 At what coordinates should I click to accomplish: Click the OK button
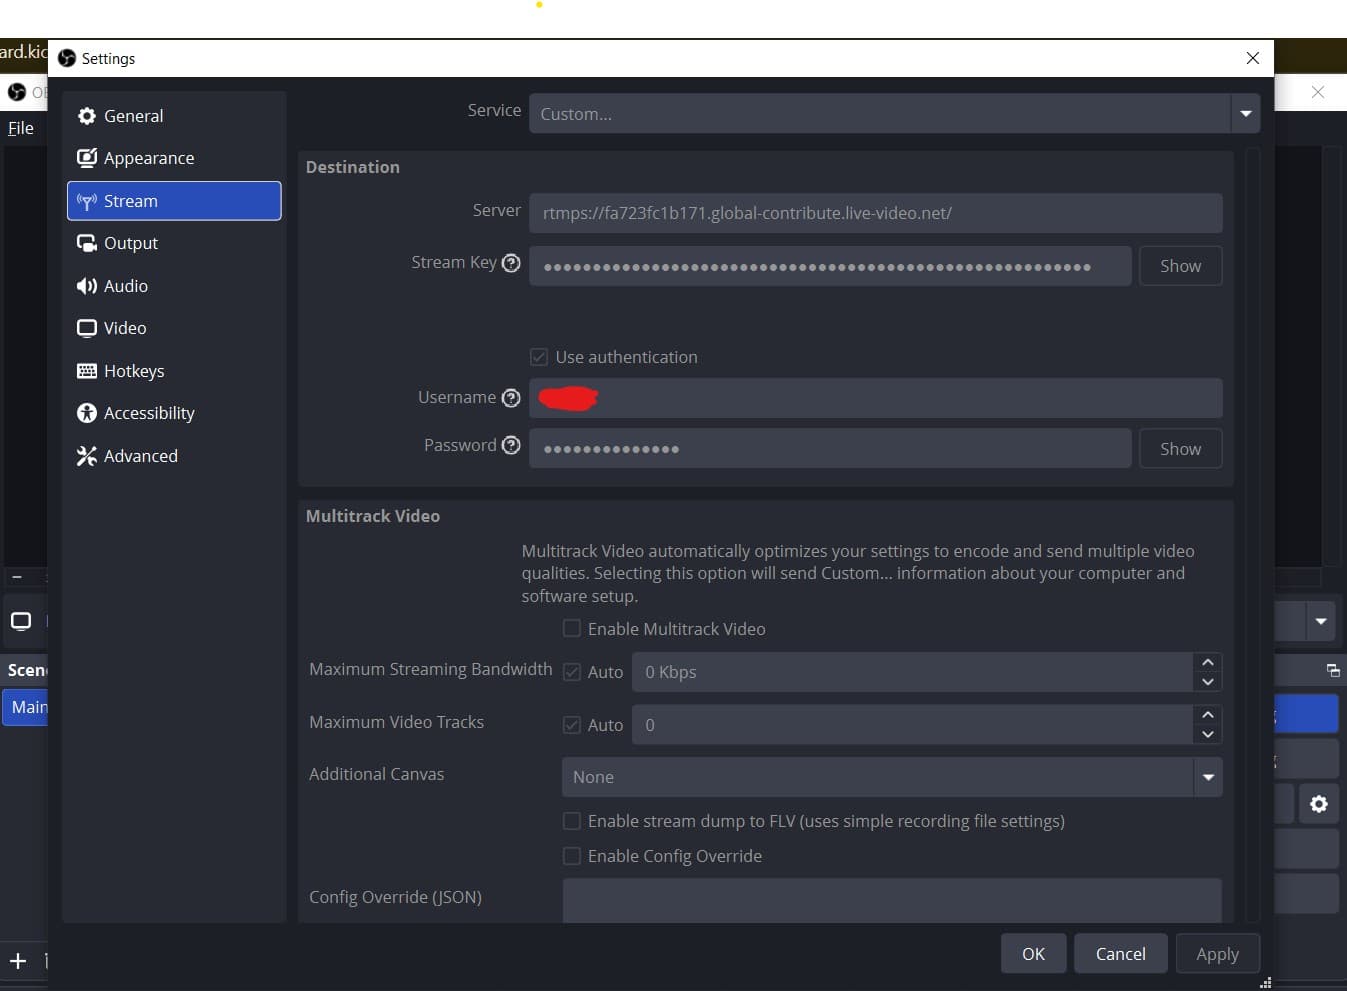pyautogui.click(x=1033, y=954)
